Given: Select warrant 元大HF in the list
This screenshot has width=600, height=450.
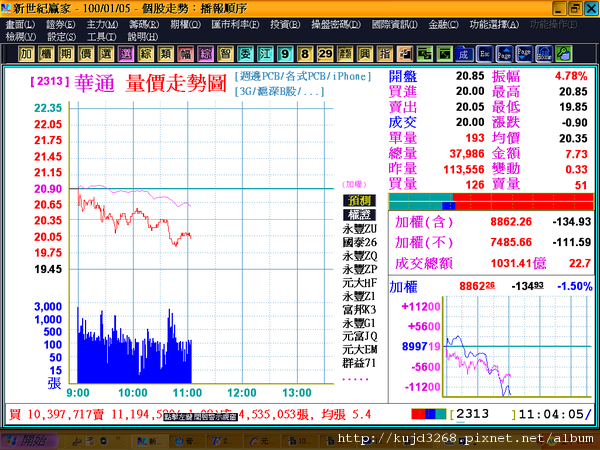Looking at the screenshot, I should click(x=359, y=283).
